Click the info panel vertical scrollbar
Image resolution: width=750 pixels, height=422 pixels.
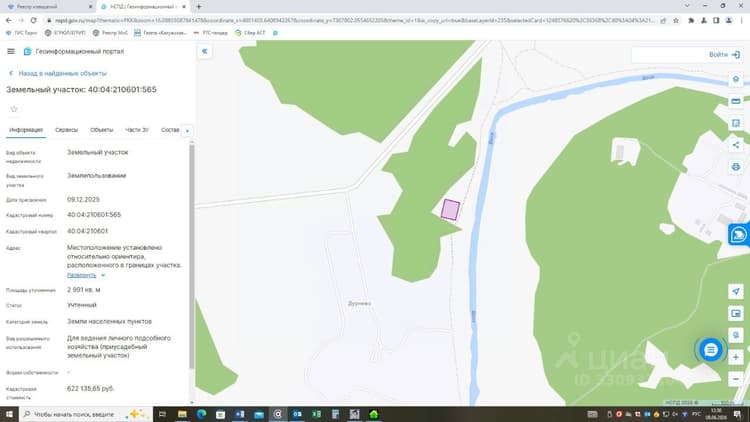[x=192, y=256]
